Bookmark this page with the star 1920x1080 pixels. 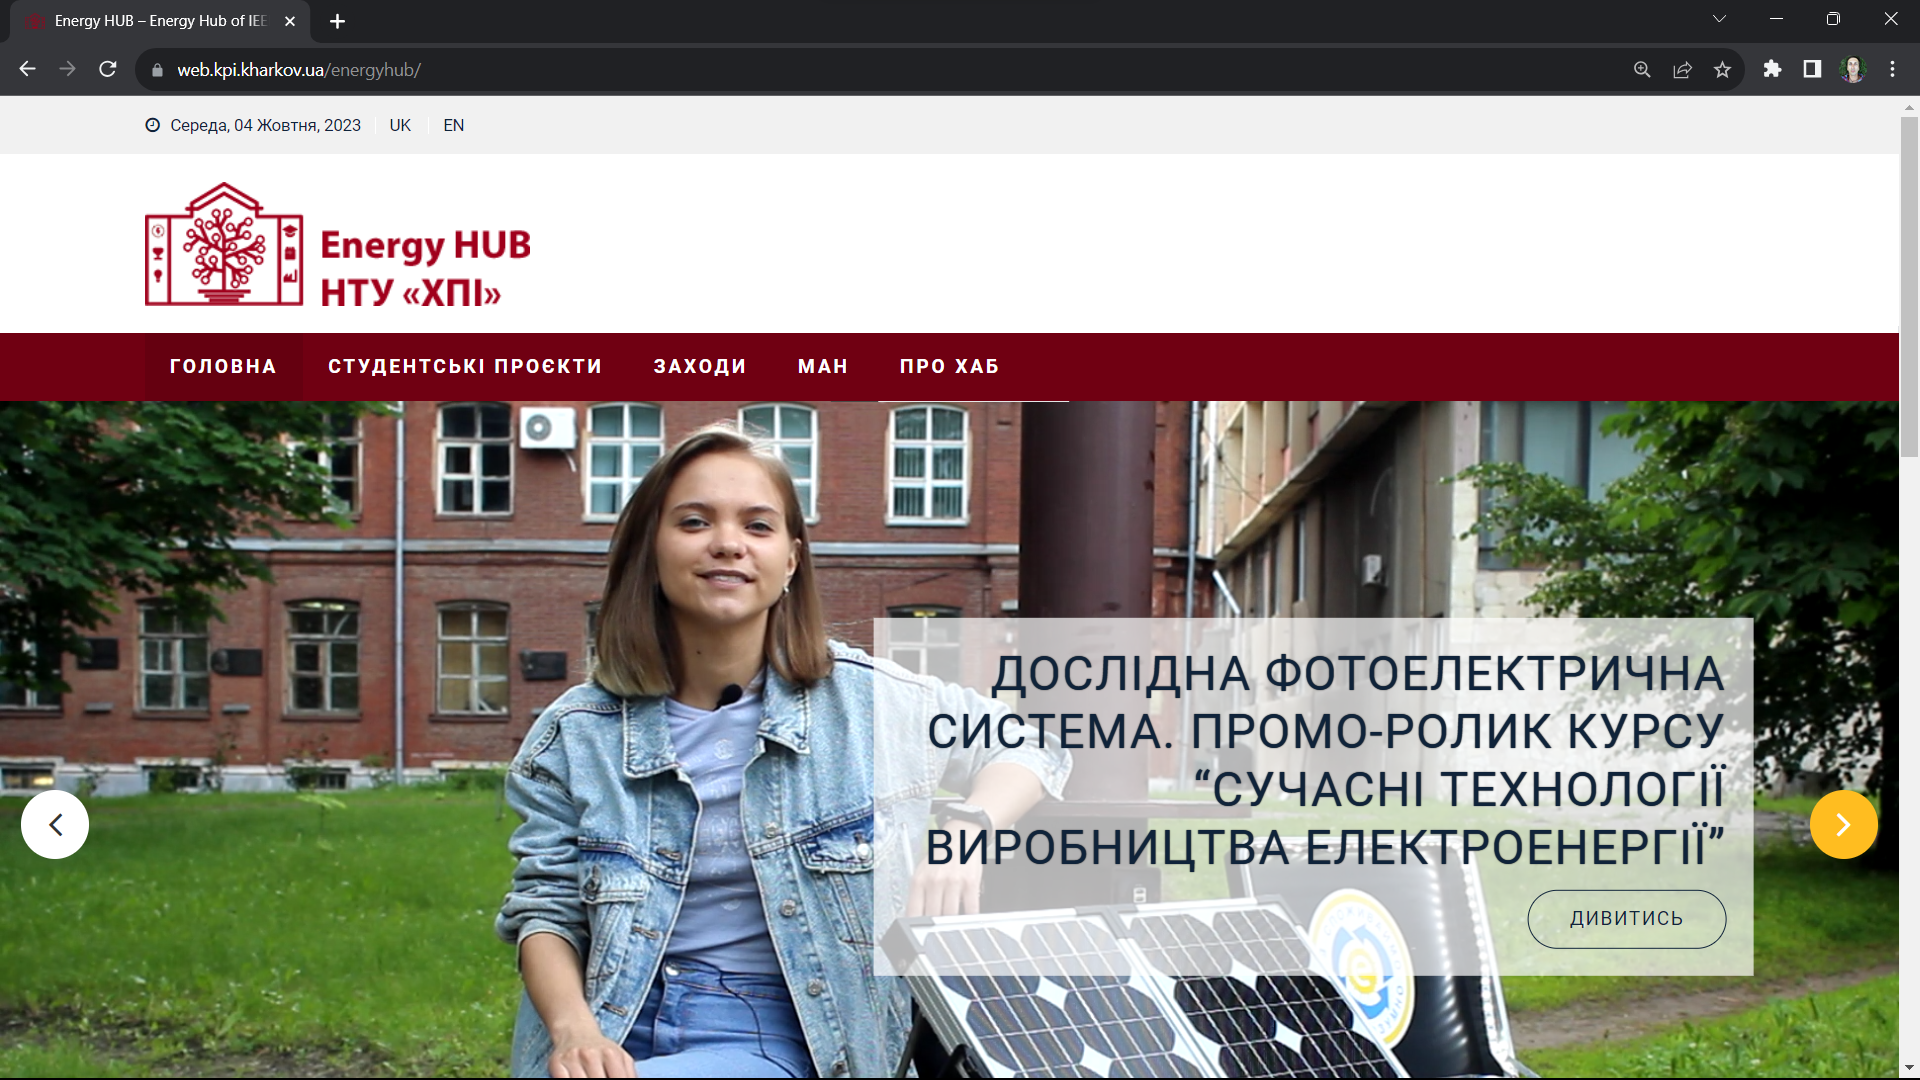coord(1722,69)
